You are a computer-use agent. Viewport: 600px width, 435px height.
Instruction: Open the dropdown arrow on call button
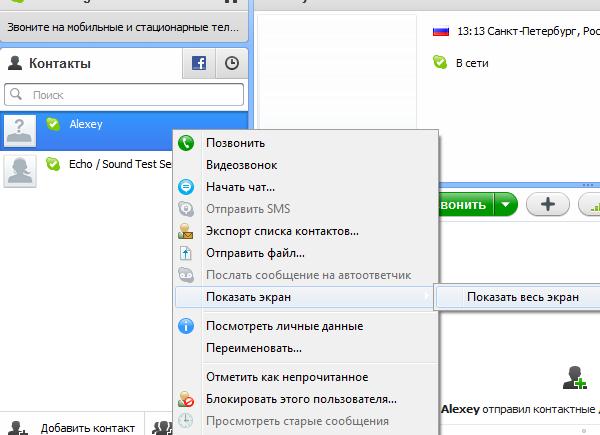coord(505,204)
